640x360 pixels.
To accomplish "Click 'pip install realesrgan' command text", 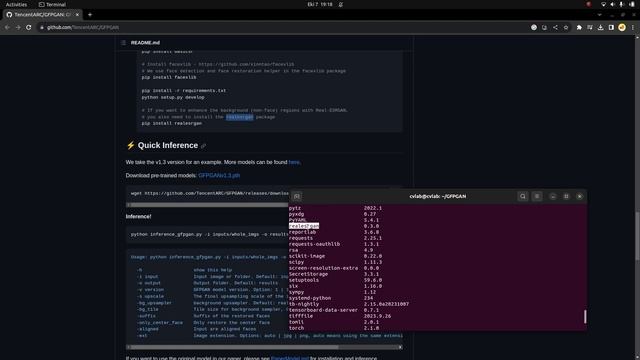I will coord(172,123).
